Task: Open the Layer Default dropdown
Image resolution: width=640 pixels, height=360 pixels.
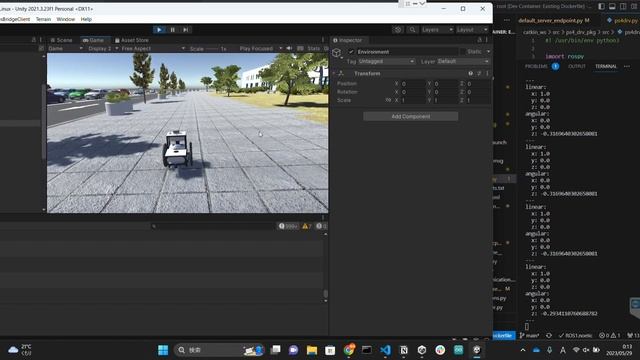Action: click(463, 61)
